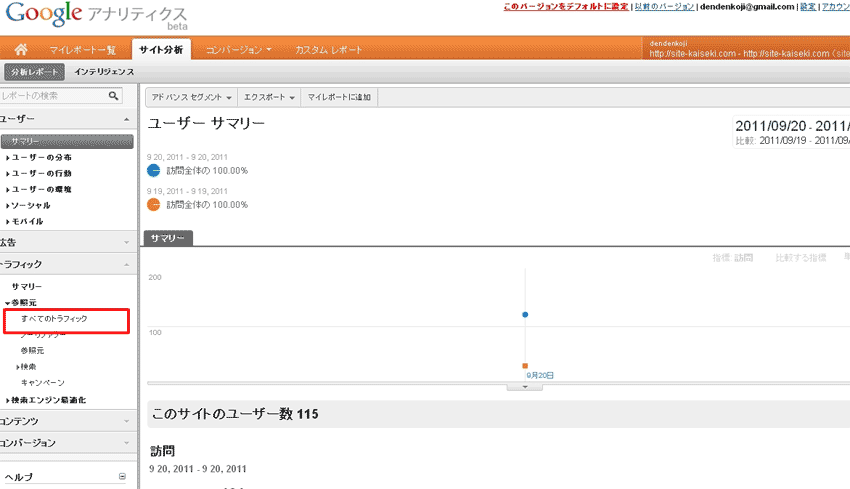This screenshot has width=850, height=489.
Task: Click the 設定 link at top
Action: (x=808, y=7)
